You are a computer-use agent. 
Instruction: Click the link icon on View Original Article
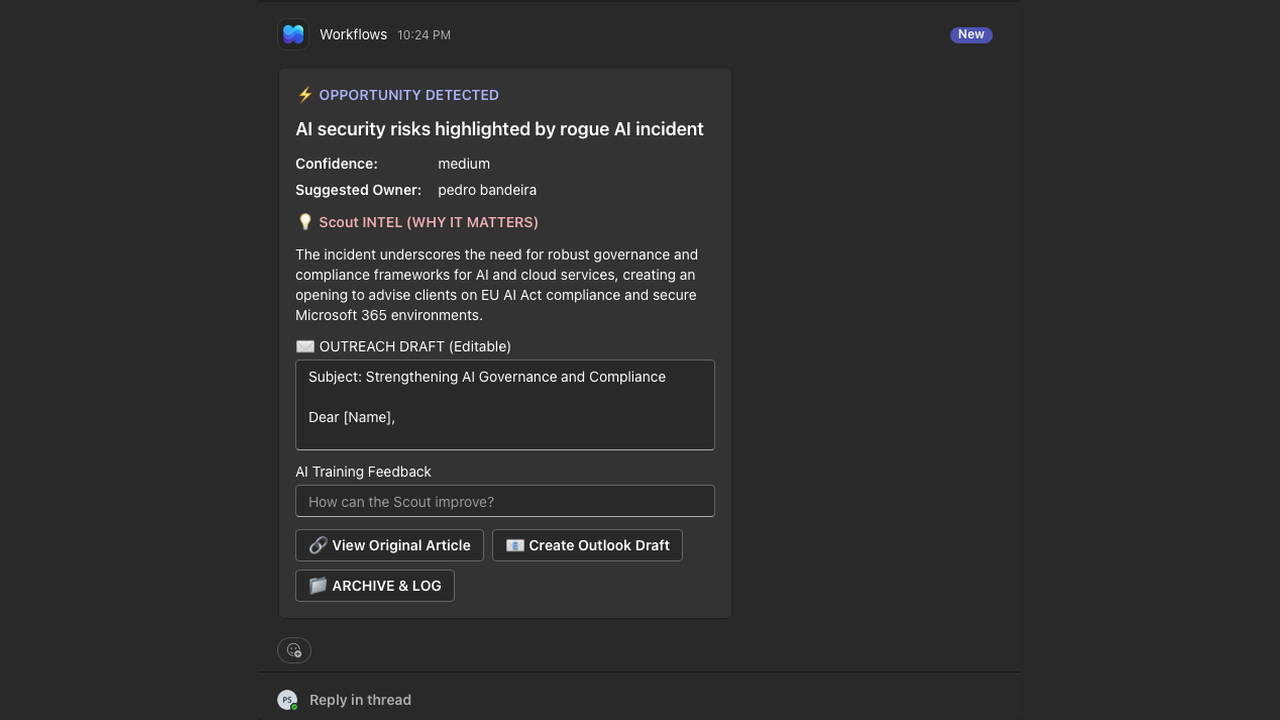coord(318,545)
